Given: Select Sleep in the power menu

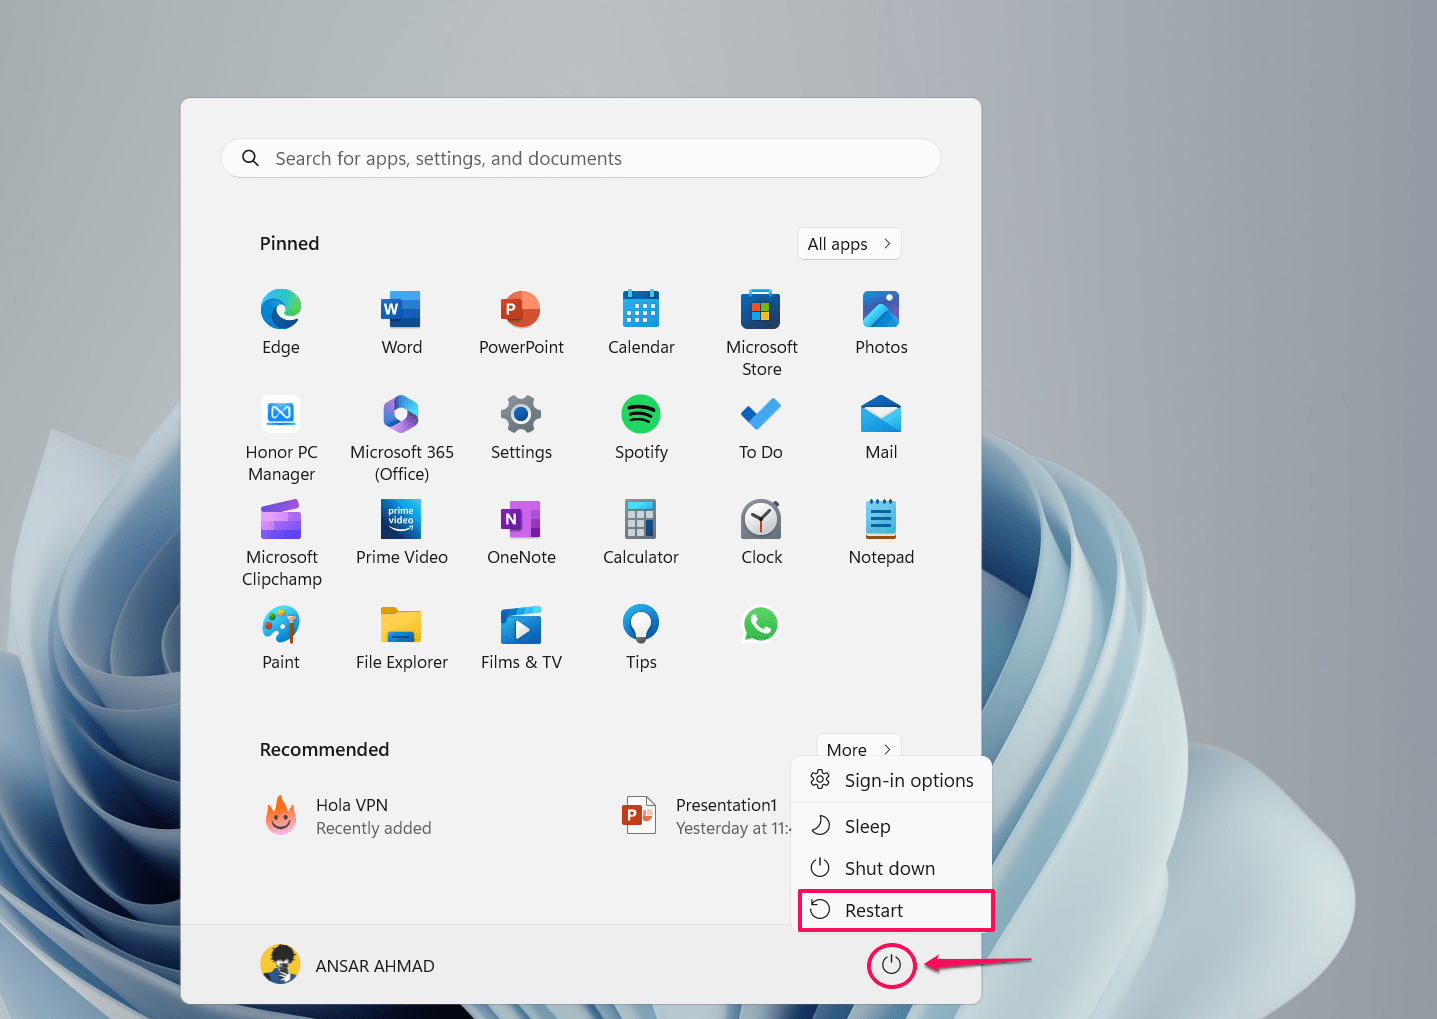Looking at the screenshot, I should tap(891, 826).
